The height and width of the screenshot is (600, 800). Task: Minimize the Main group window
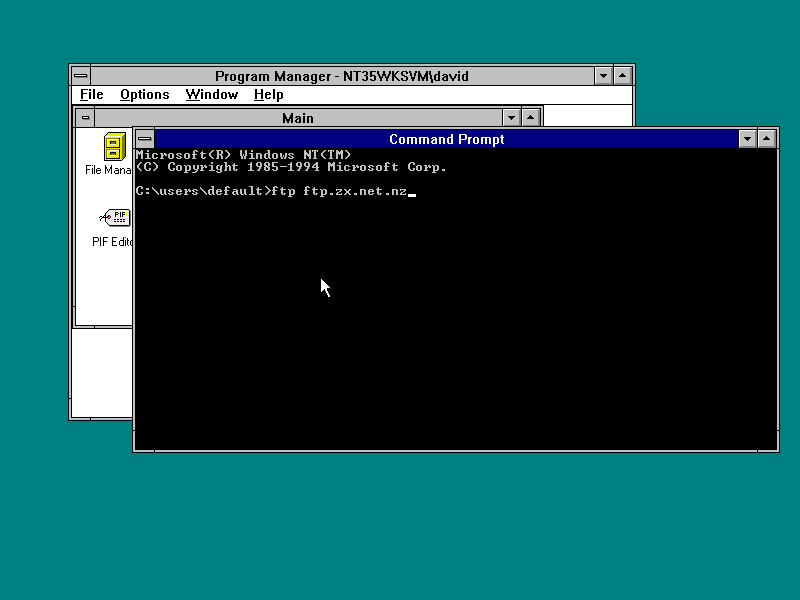click(x=511, y=118)
